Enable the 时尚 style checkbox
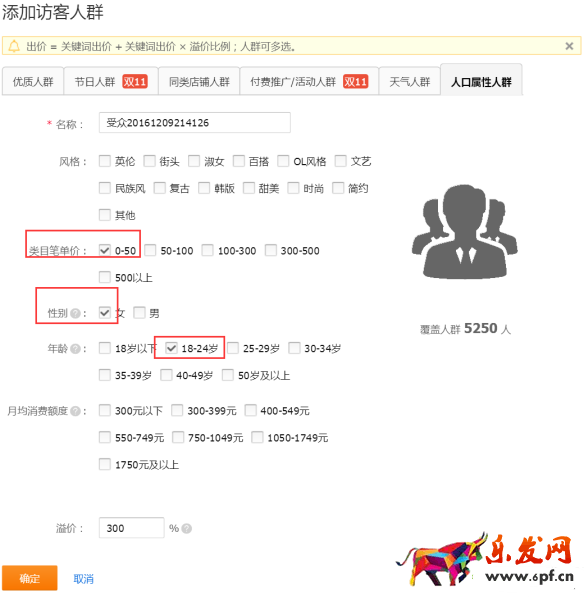The image size is (584, 597). point(293,188)
